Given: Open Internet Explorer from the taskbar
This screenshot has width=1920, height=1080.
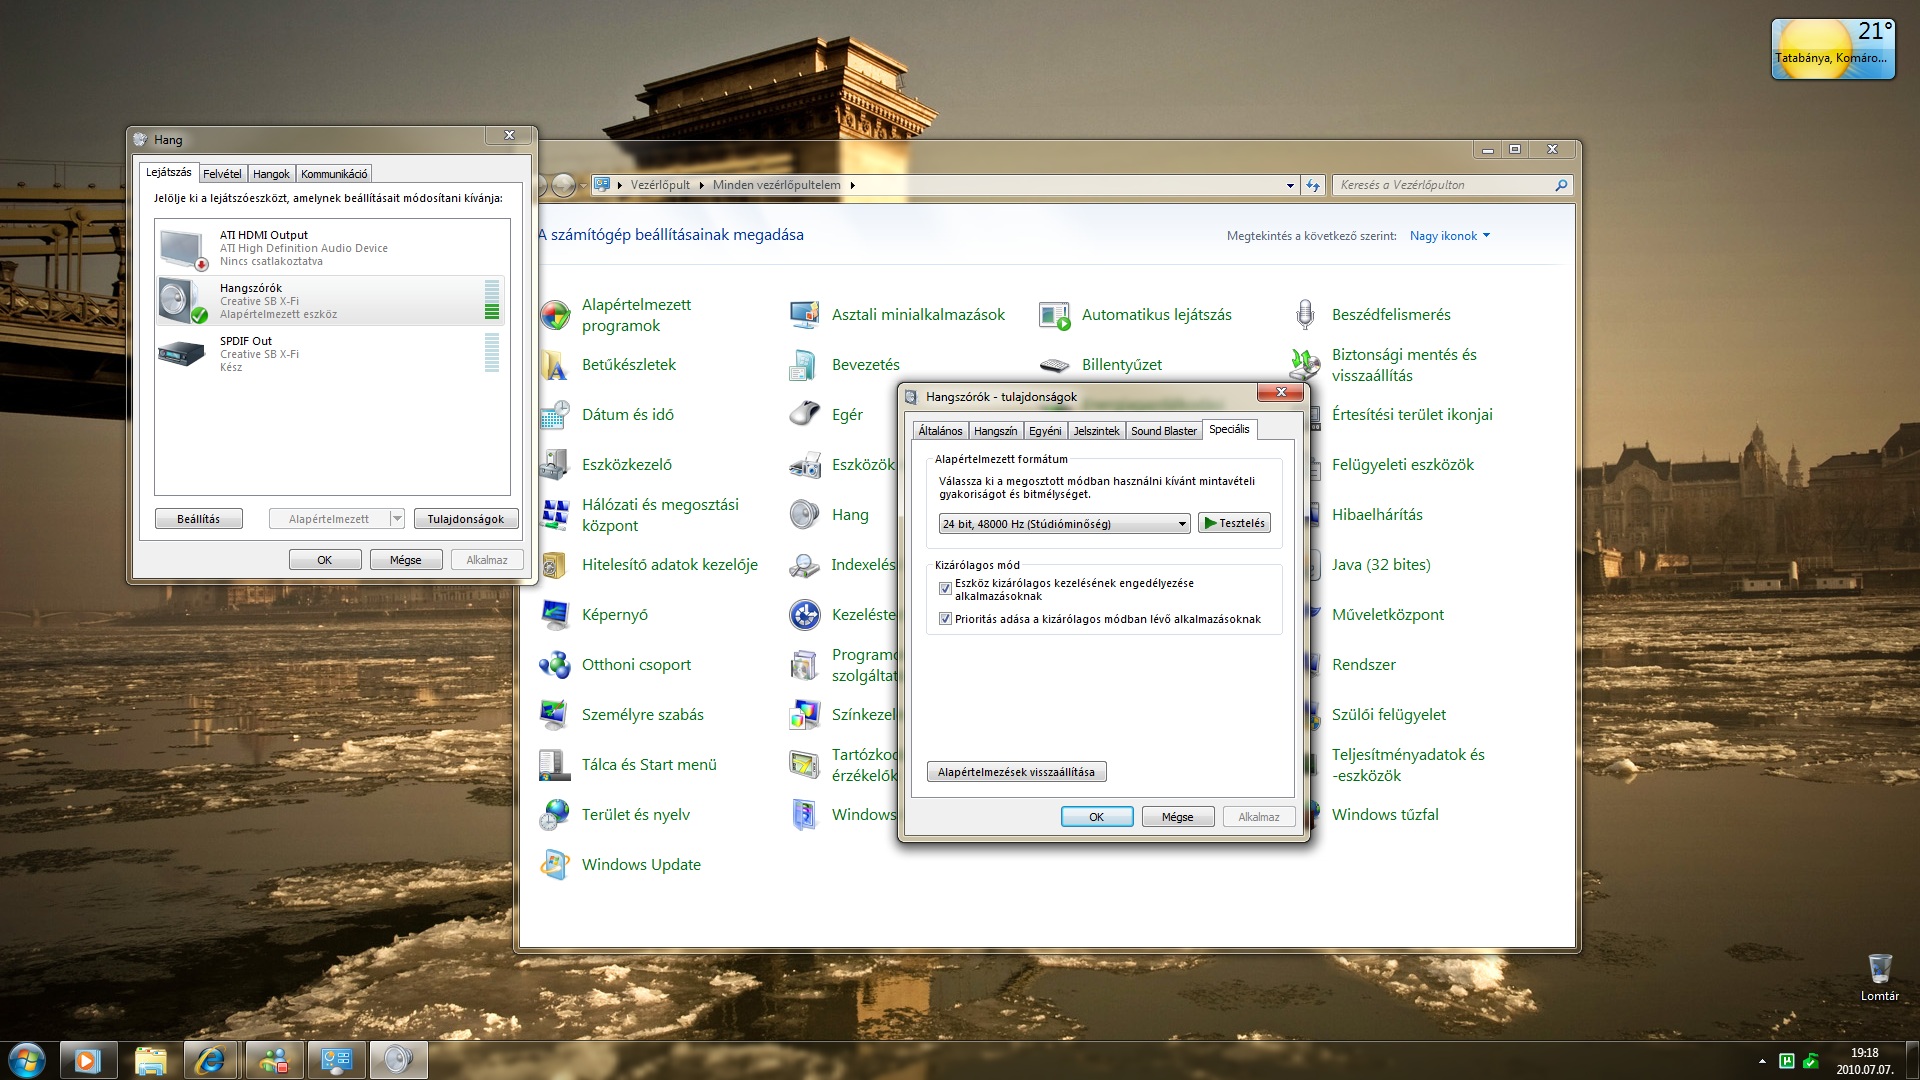Looking at the screenshot, I should [210, 1060].
